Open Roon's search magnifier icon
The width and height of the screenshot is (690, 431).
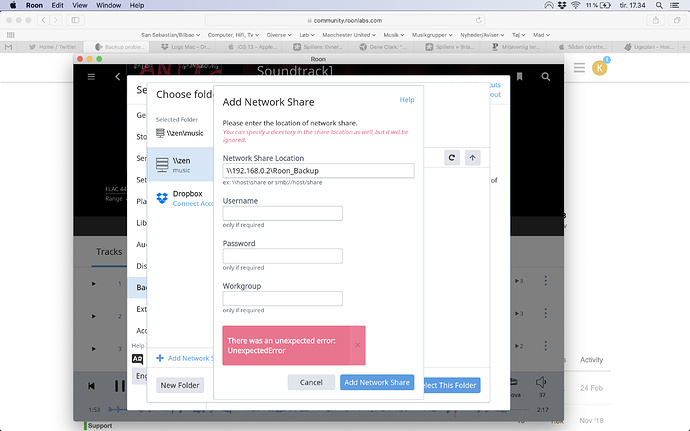(x=545, y=77)
